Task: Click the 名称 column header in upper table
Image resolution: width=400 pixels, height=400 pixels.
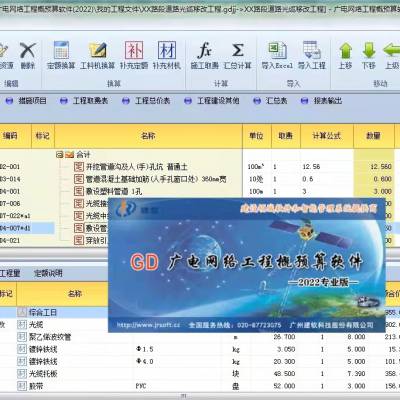Action: click(x=148, y=136)
